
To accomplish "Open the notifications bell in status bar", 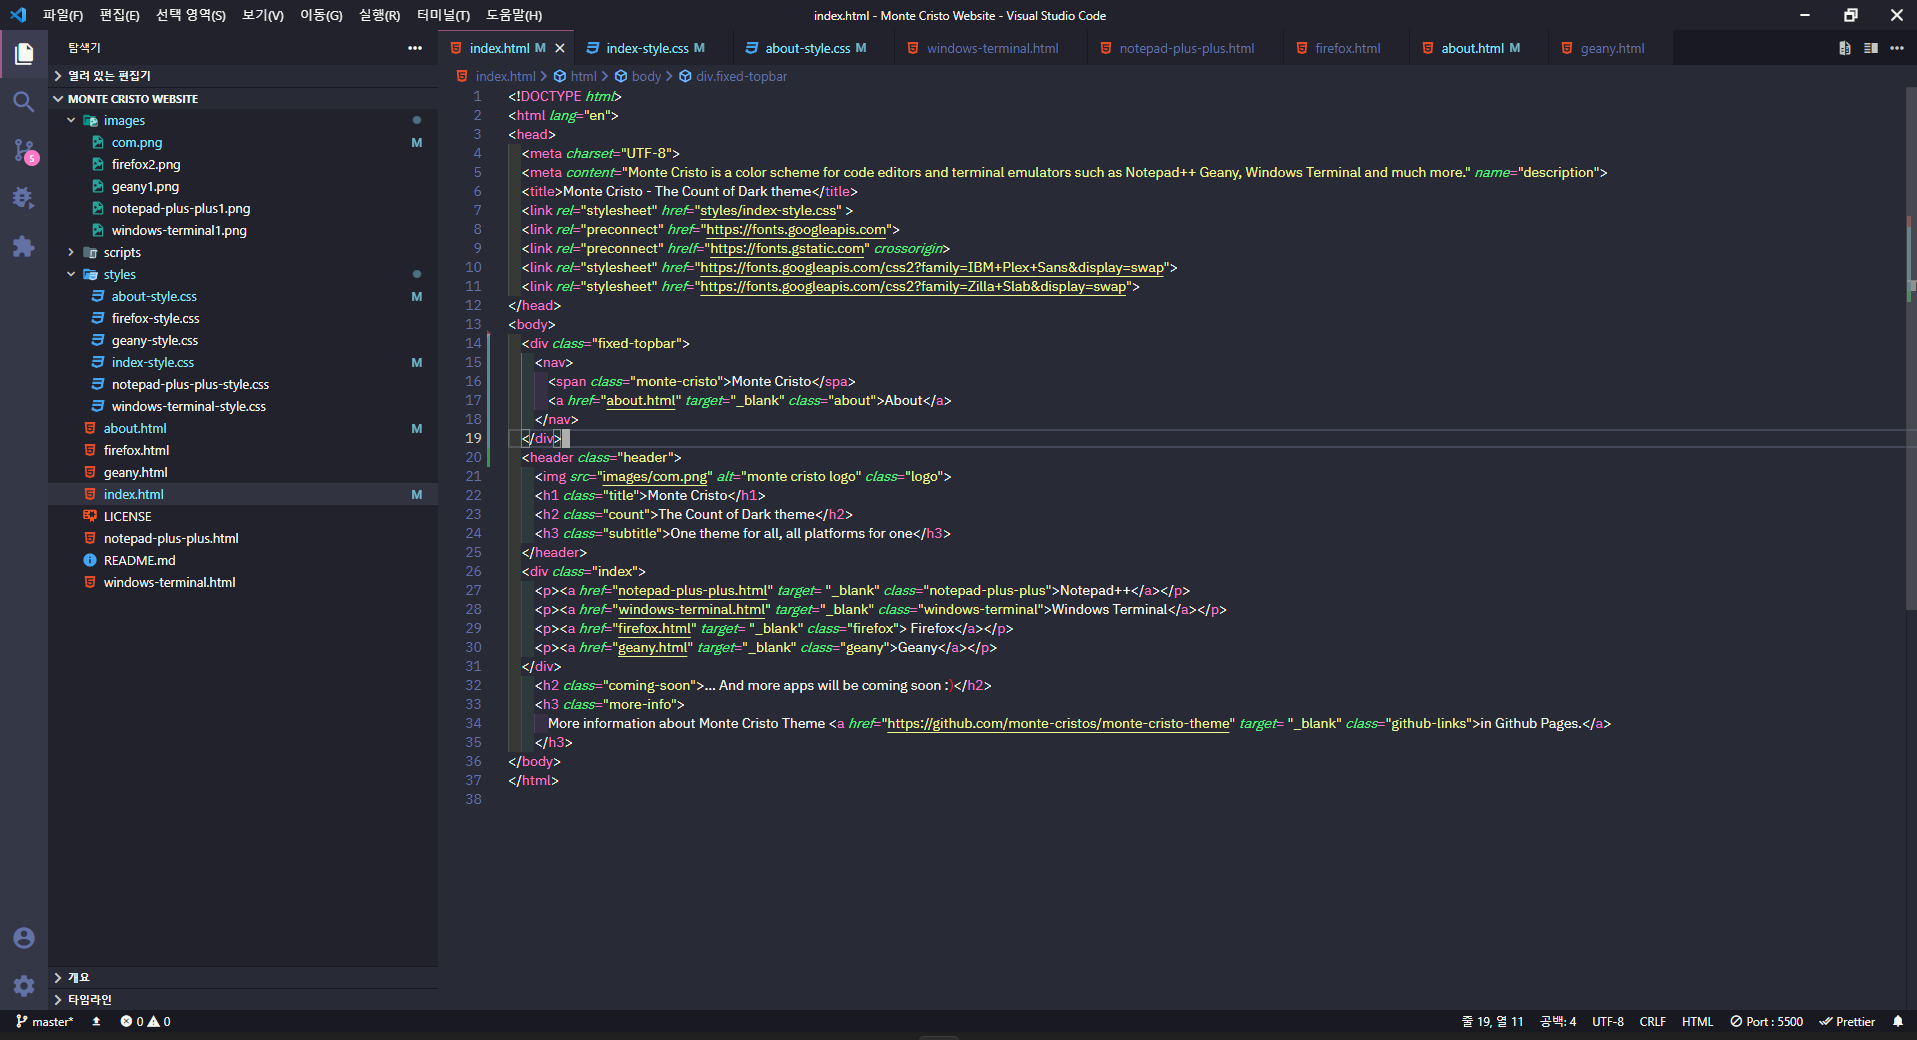I will (1897, 1022).
